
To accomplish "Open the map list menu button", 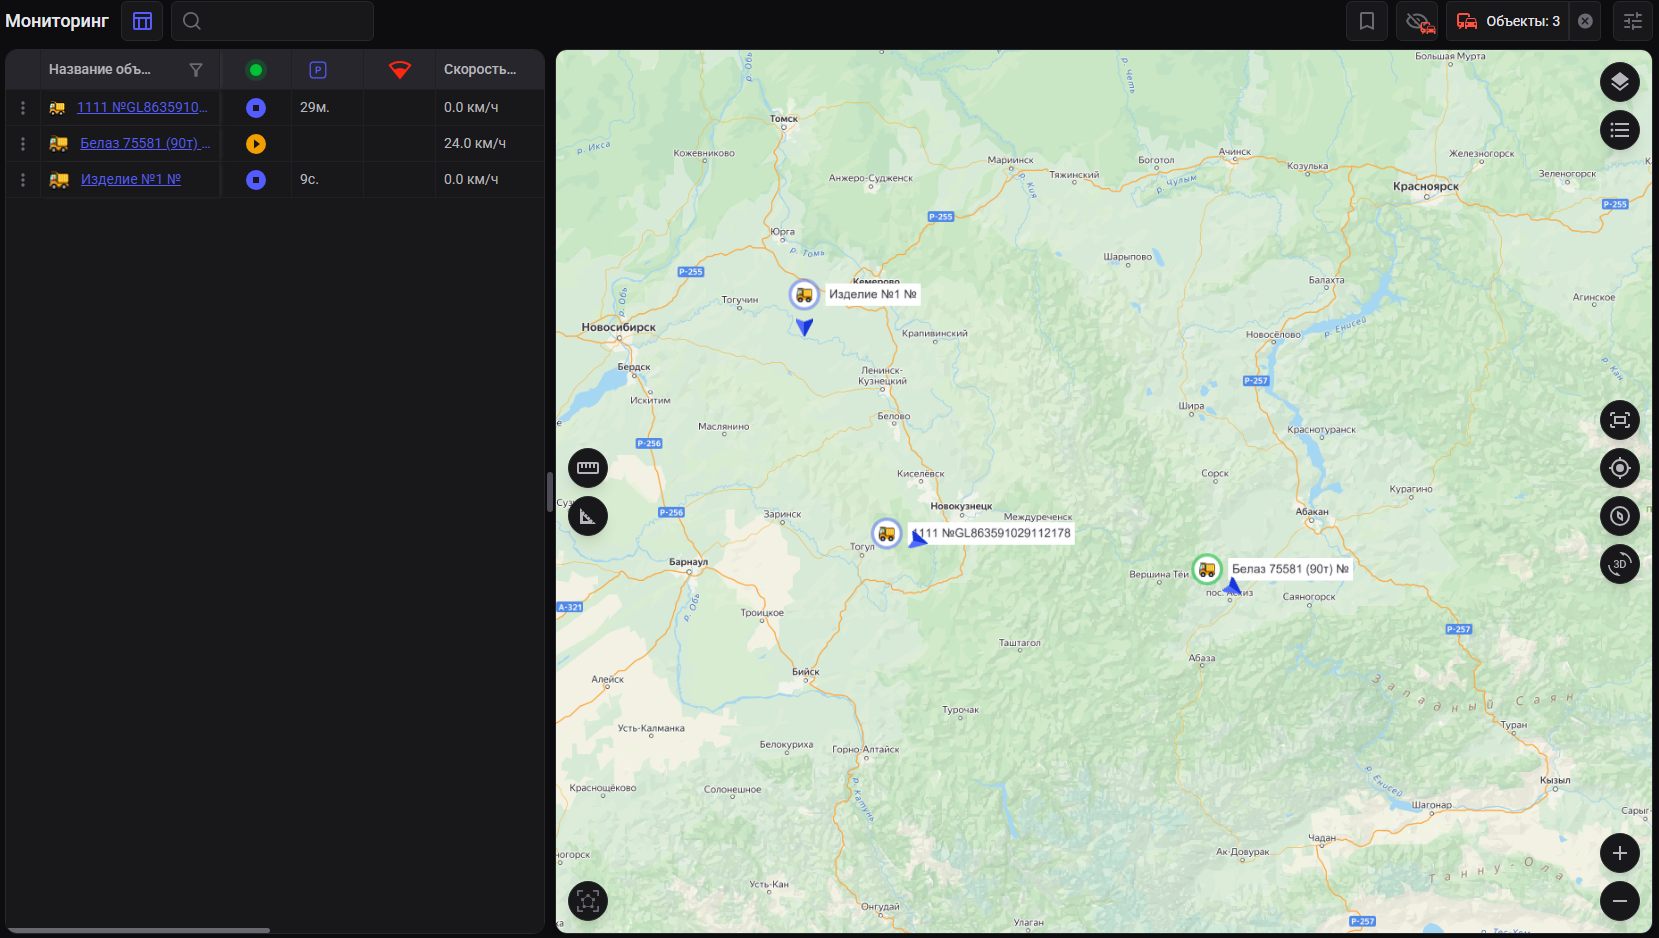I will (x=1619, y=130).
